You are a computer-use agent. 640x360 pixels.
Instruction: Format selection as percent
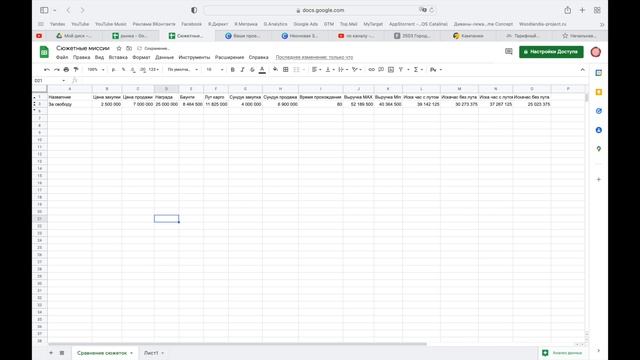point(123,70)
